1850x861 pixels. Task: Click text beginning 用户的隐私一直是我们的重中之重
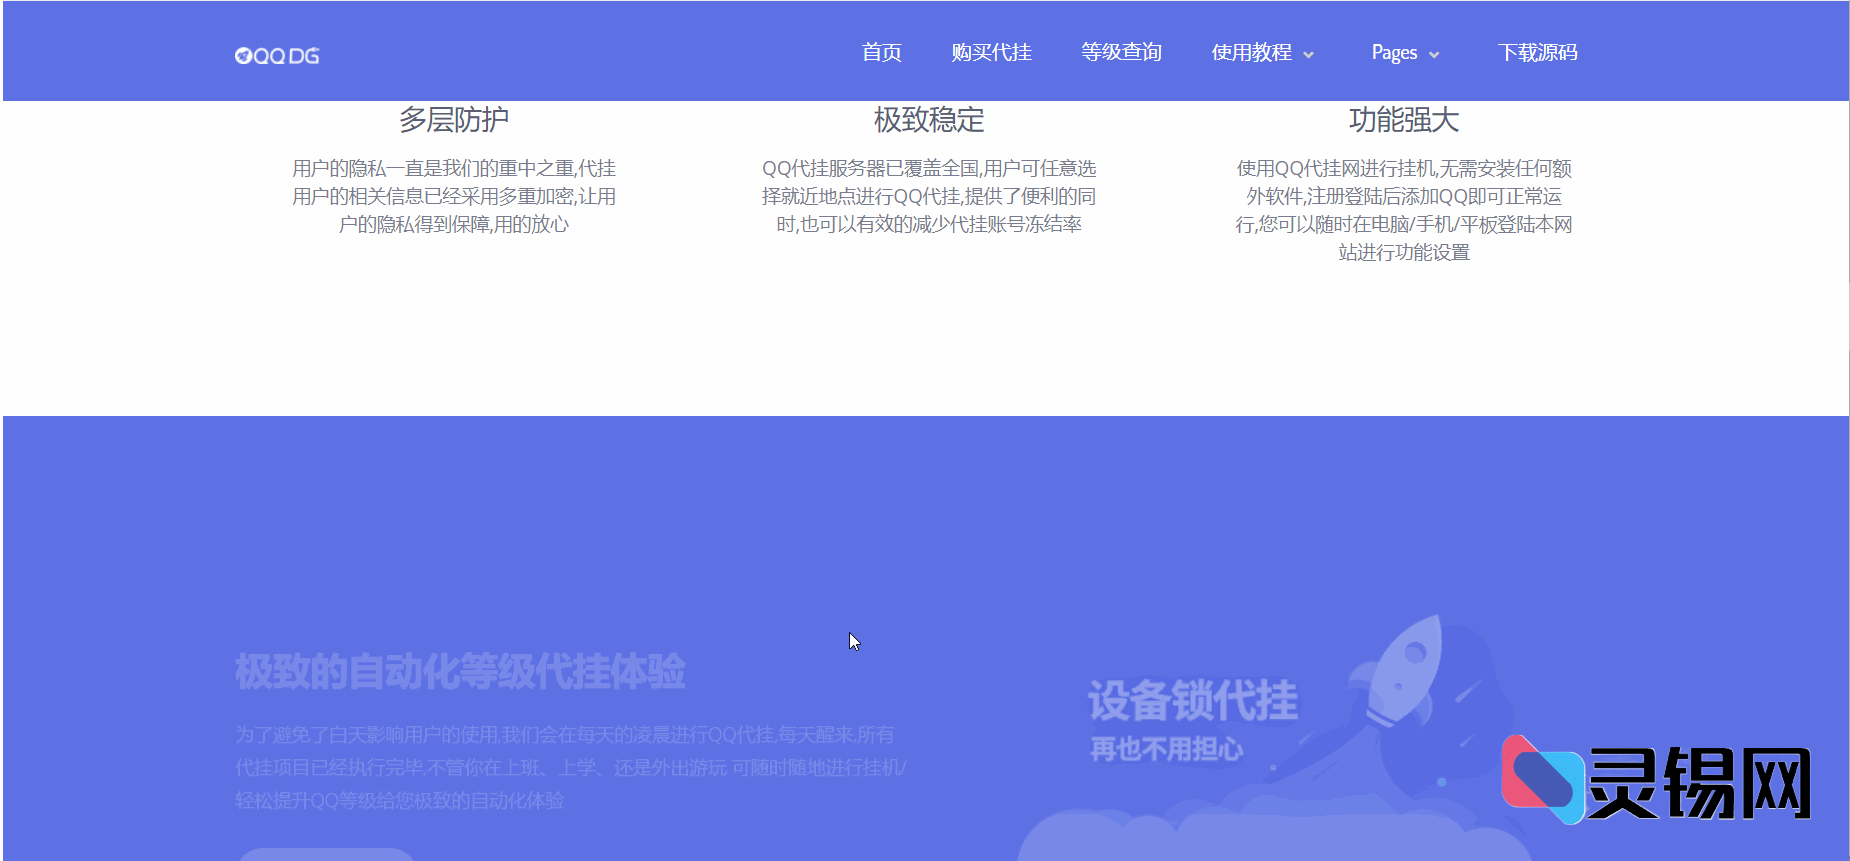[x=454, y=196]
